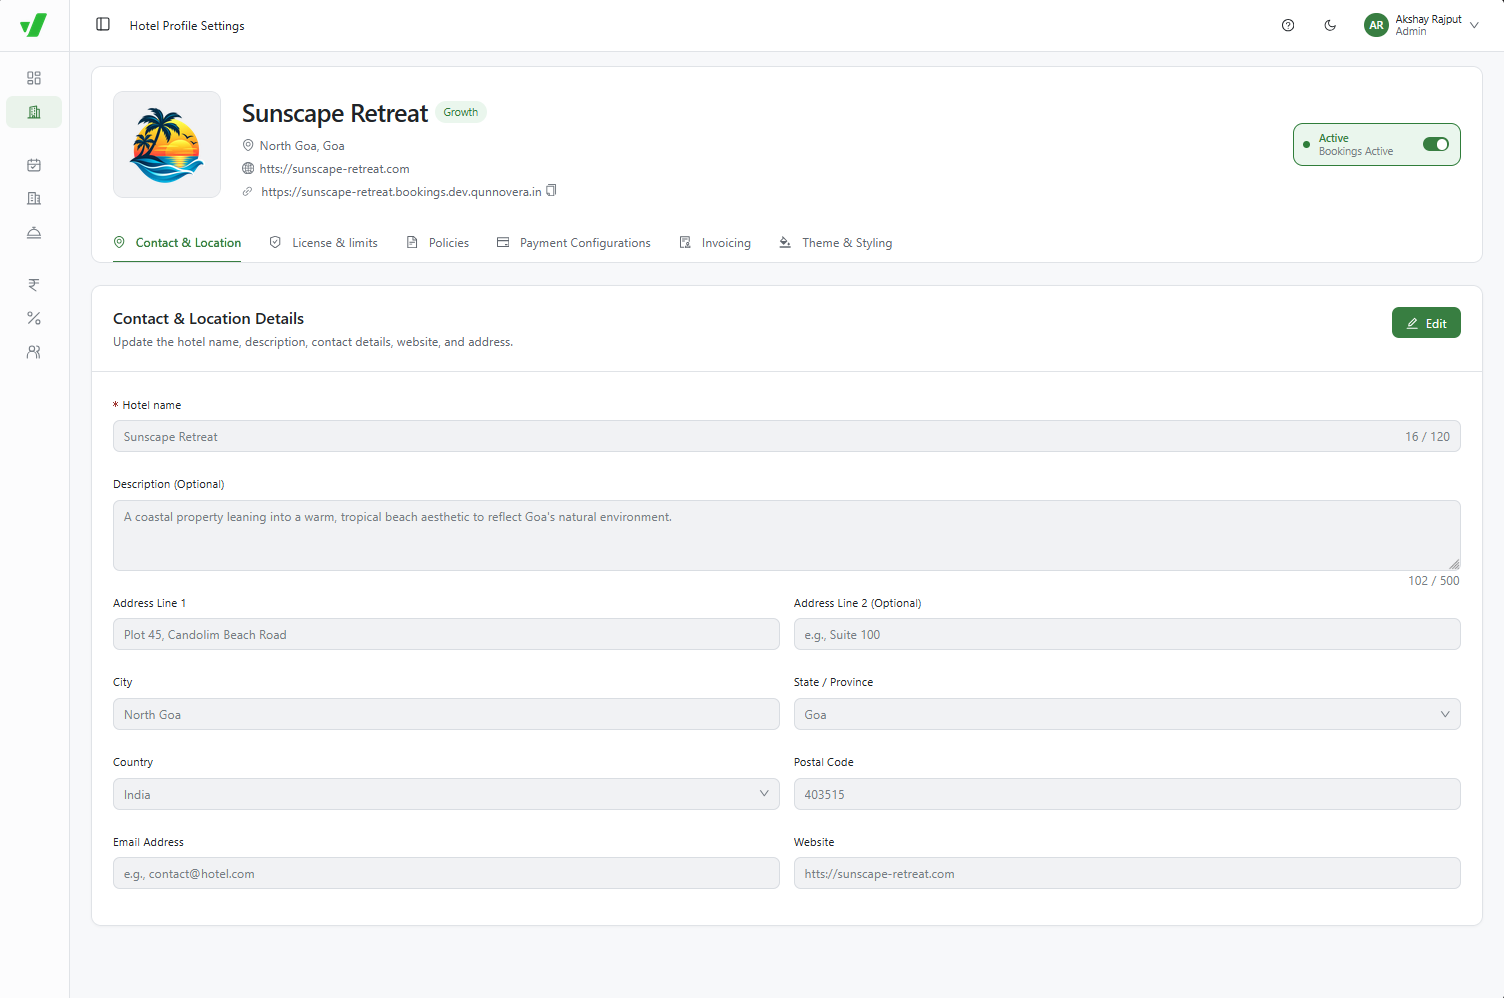Switch to dark mode moon icon

click(1330, 25)
